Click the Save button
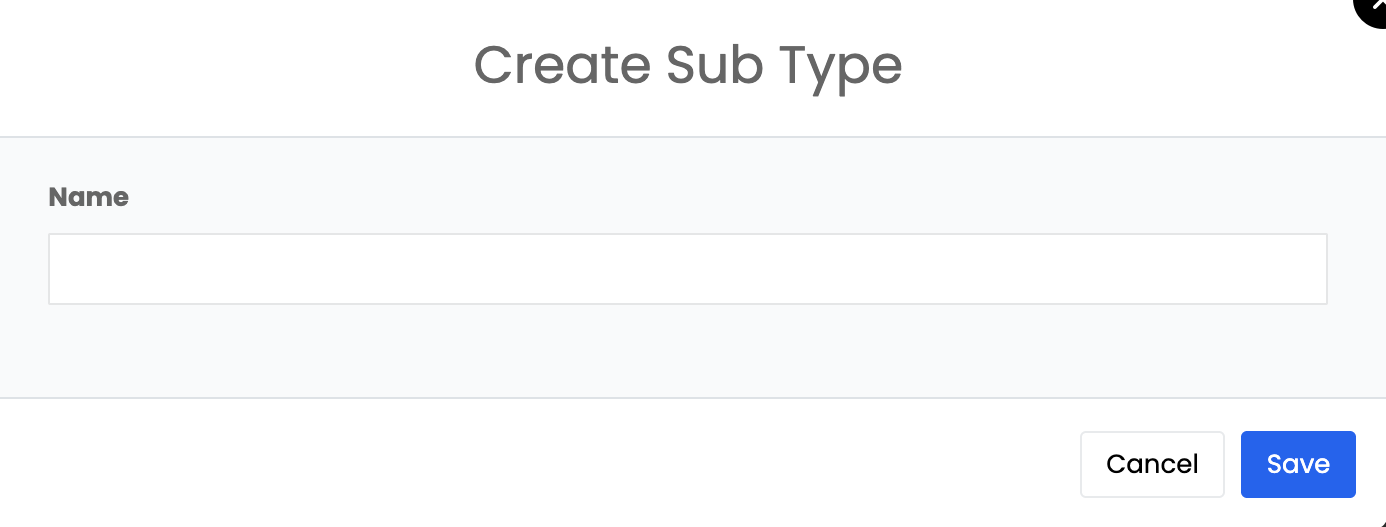Screen dimensions: 1386x527 click(x=1297, y=464)
